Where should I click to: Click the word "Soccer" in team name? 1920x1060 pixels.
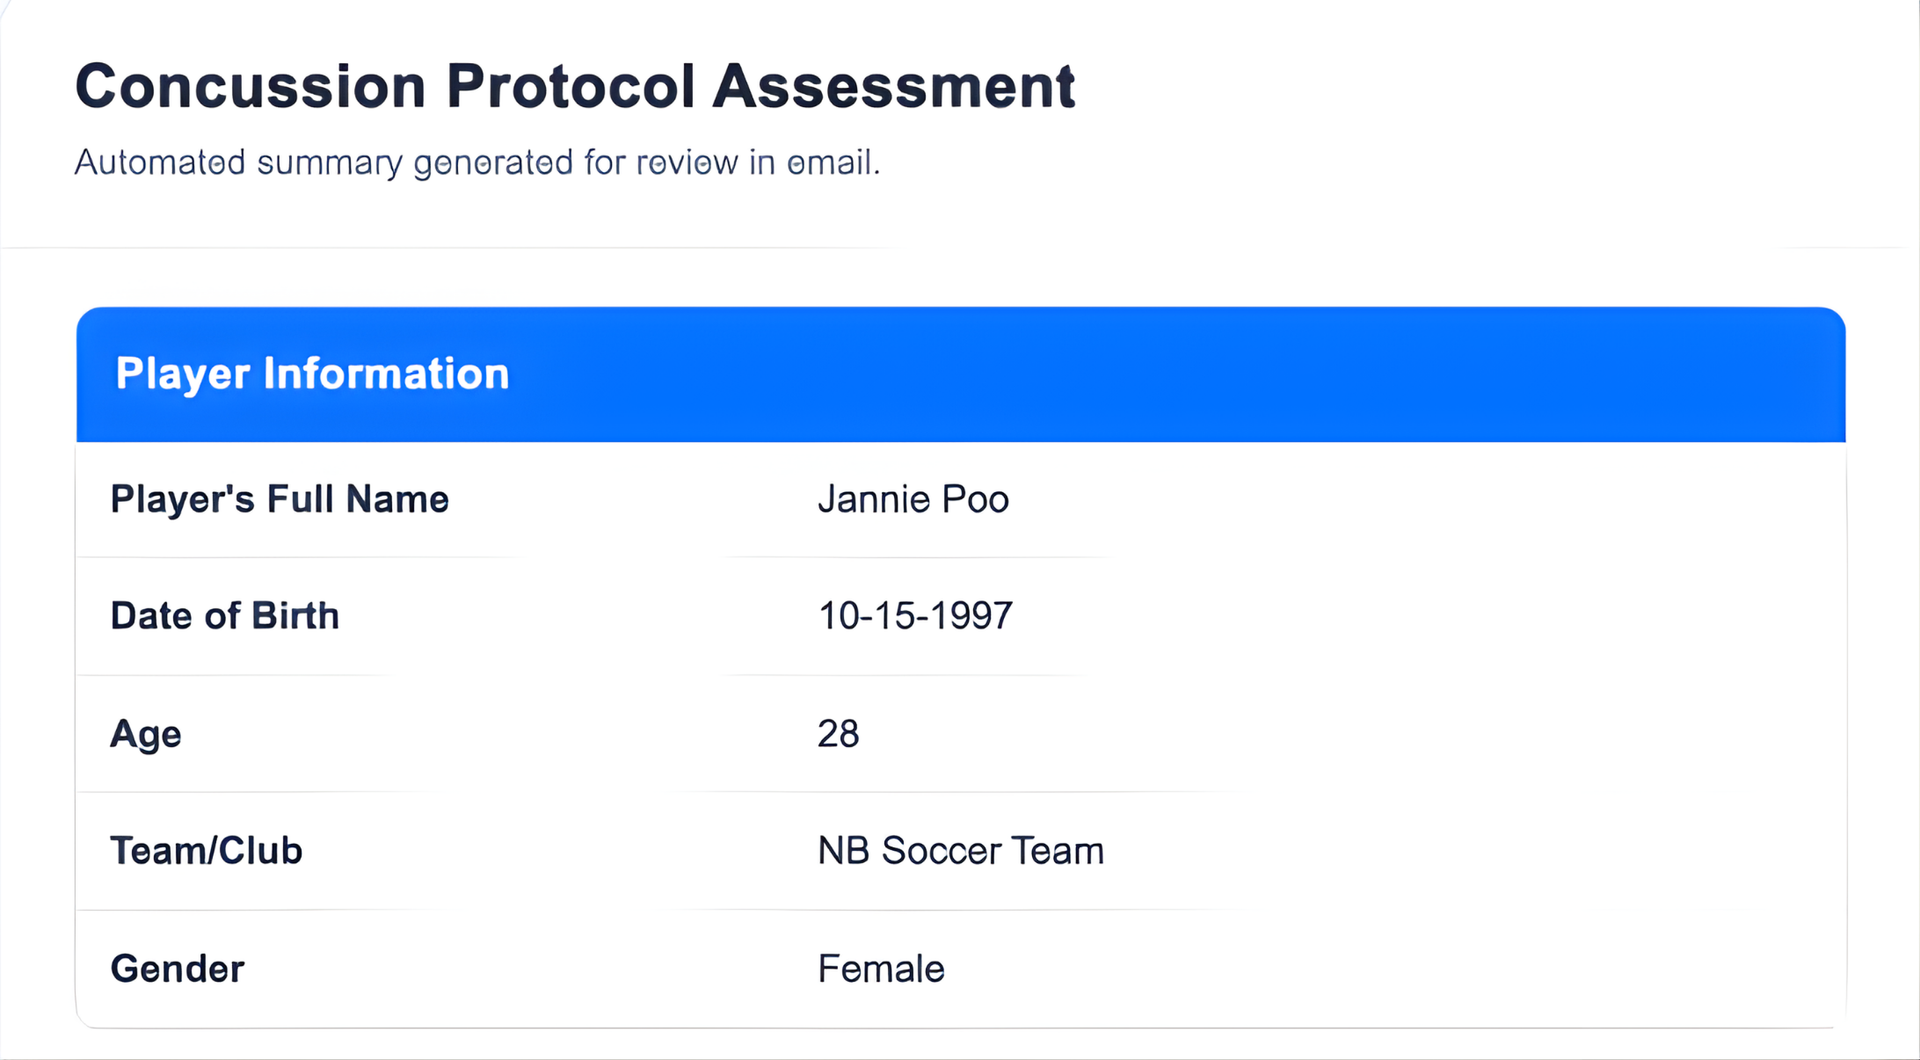(x=941, y=851)
